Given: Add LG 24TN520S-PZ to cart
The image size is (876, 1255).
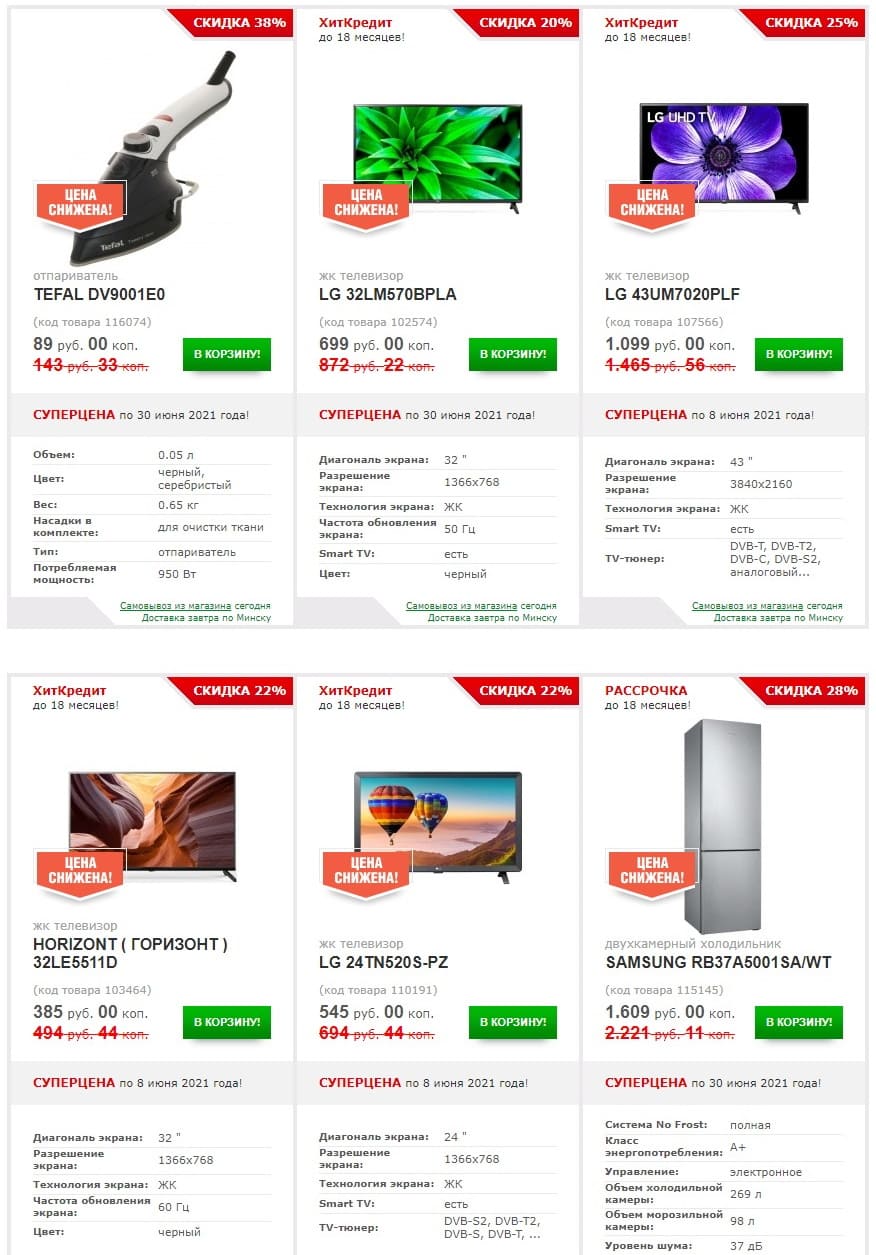Looking at the screenshot, I should coord(513,1022).
